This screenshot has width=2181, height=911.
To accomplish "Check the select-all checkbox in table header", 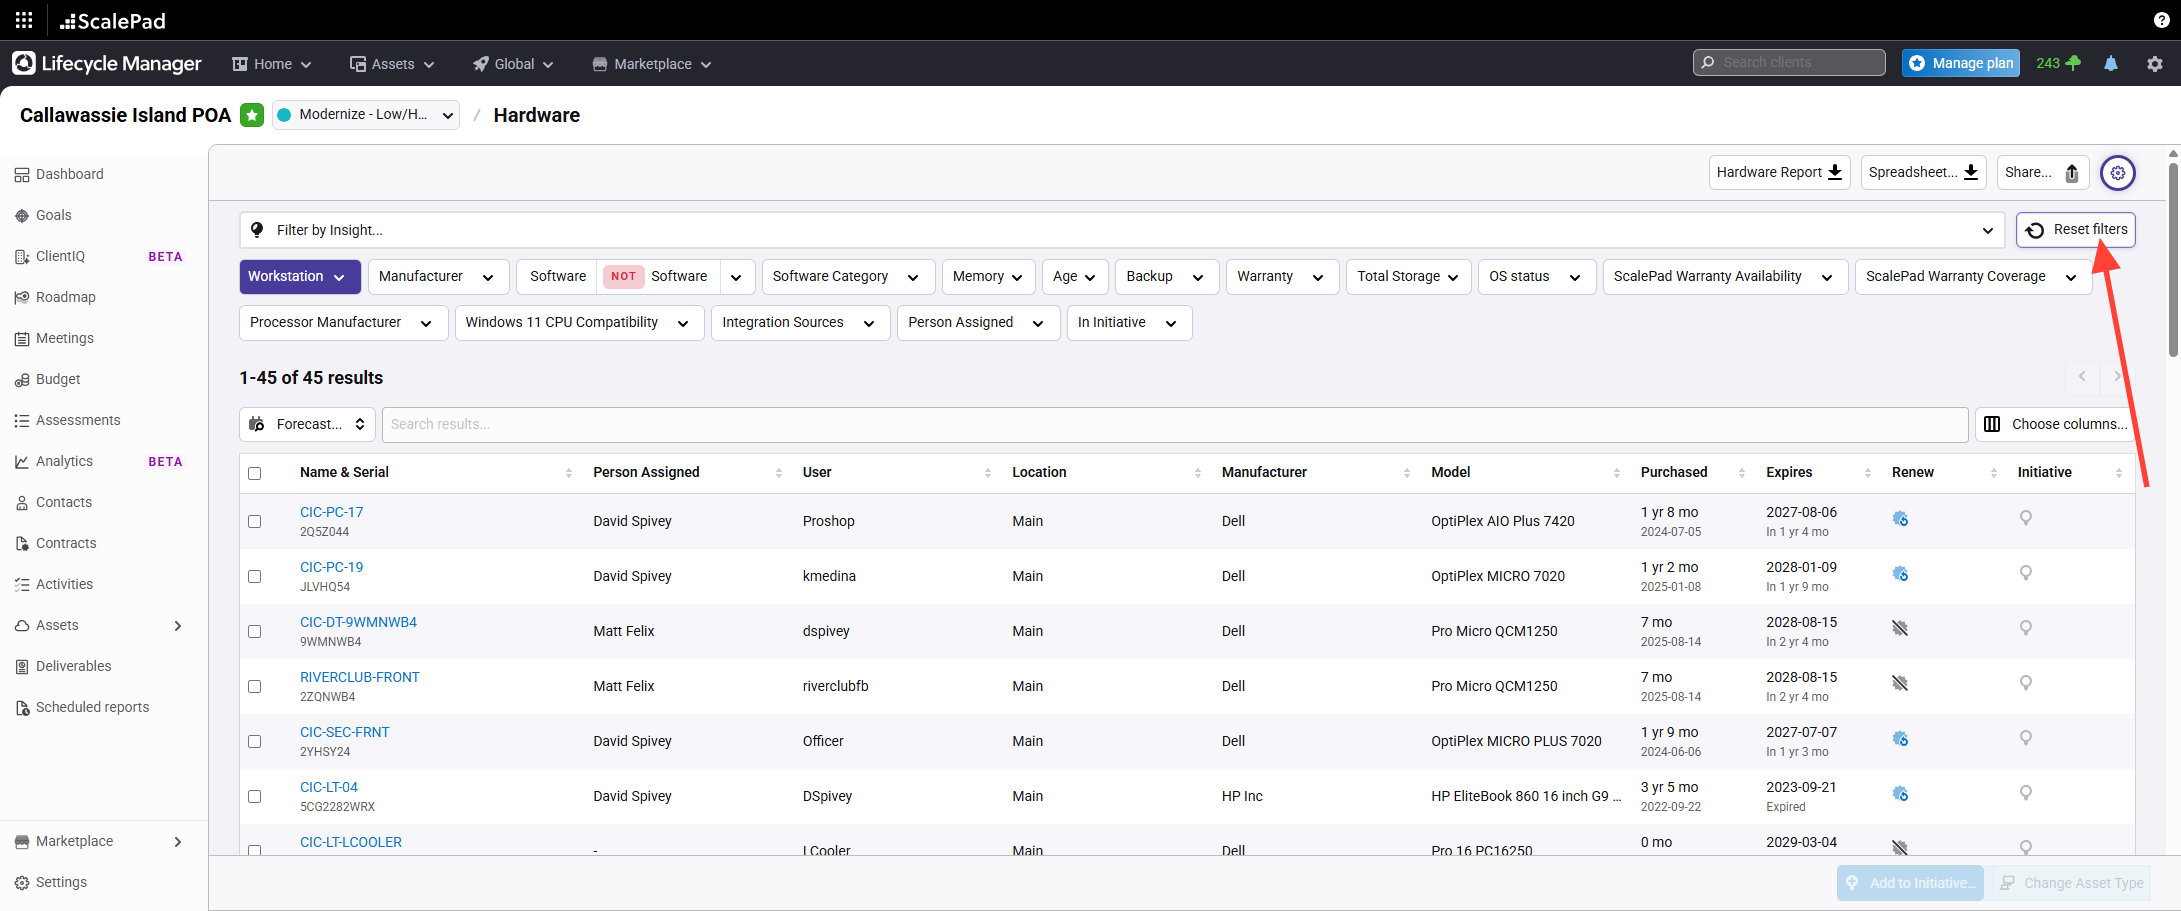I will [x=255, y=473].
